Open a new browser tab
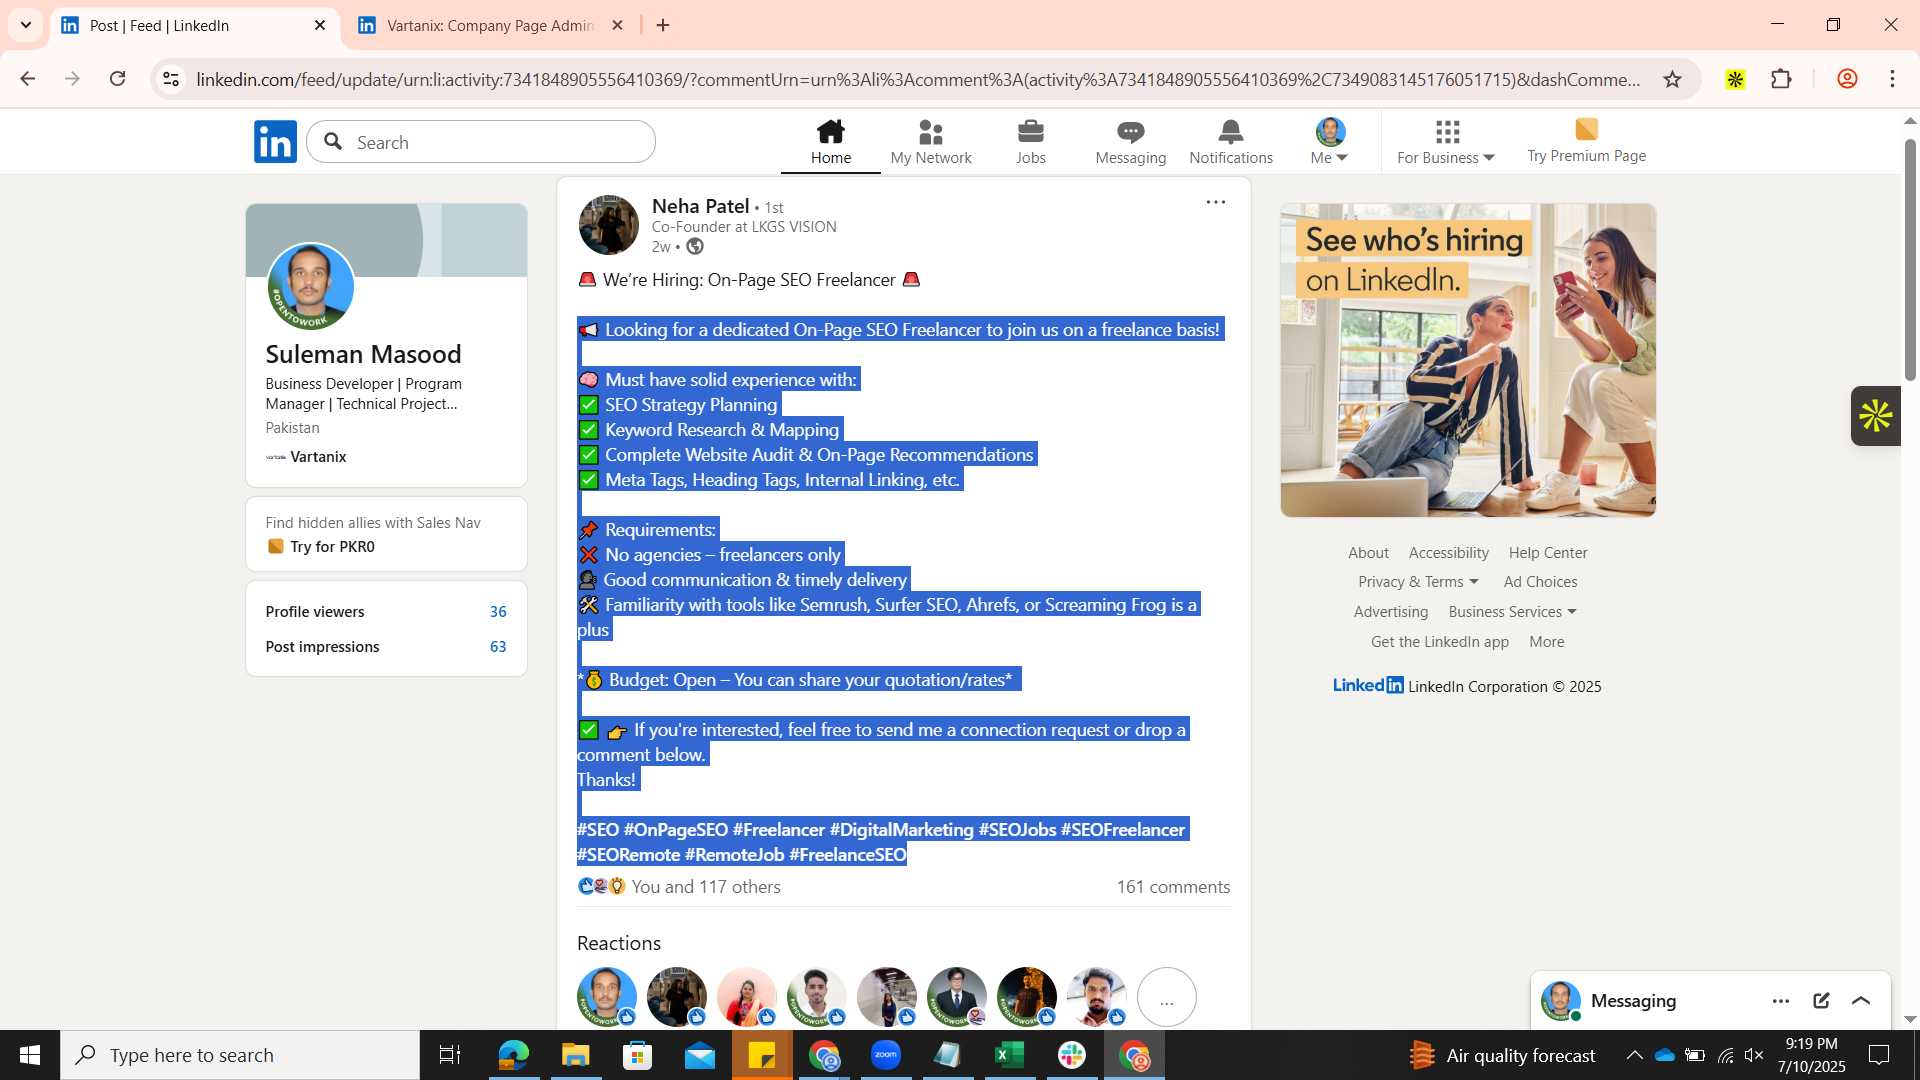Screen dimensions: 1920x1080 tap(663, 25)
